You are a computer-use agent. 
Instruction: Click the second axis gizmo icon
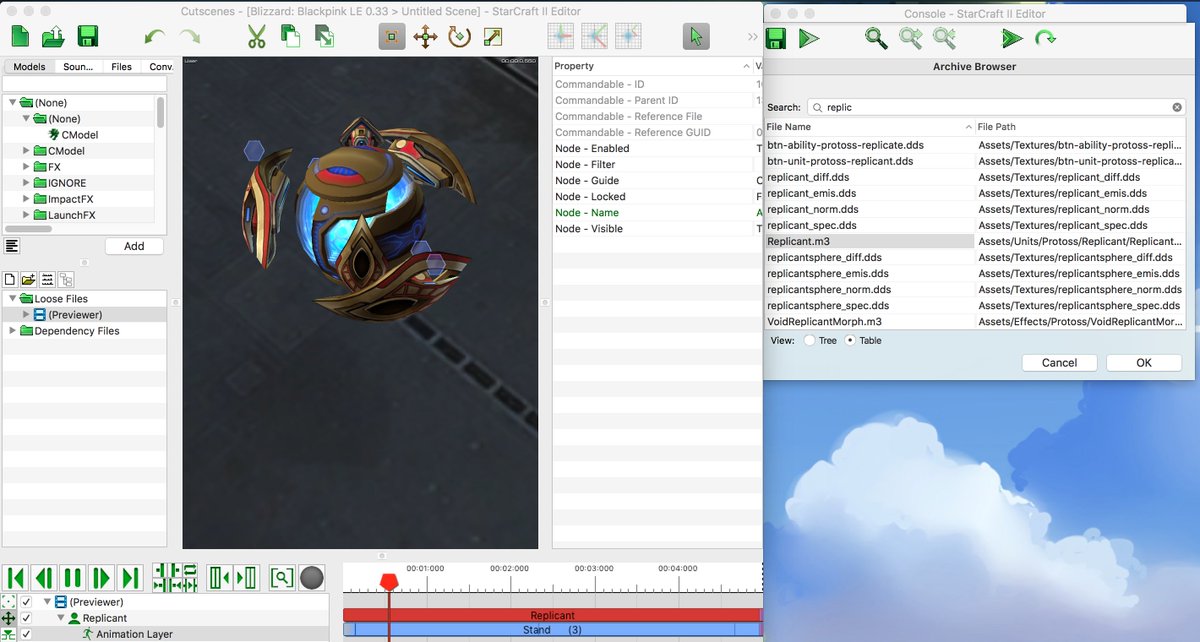(x=594, y=37)
